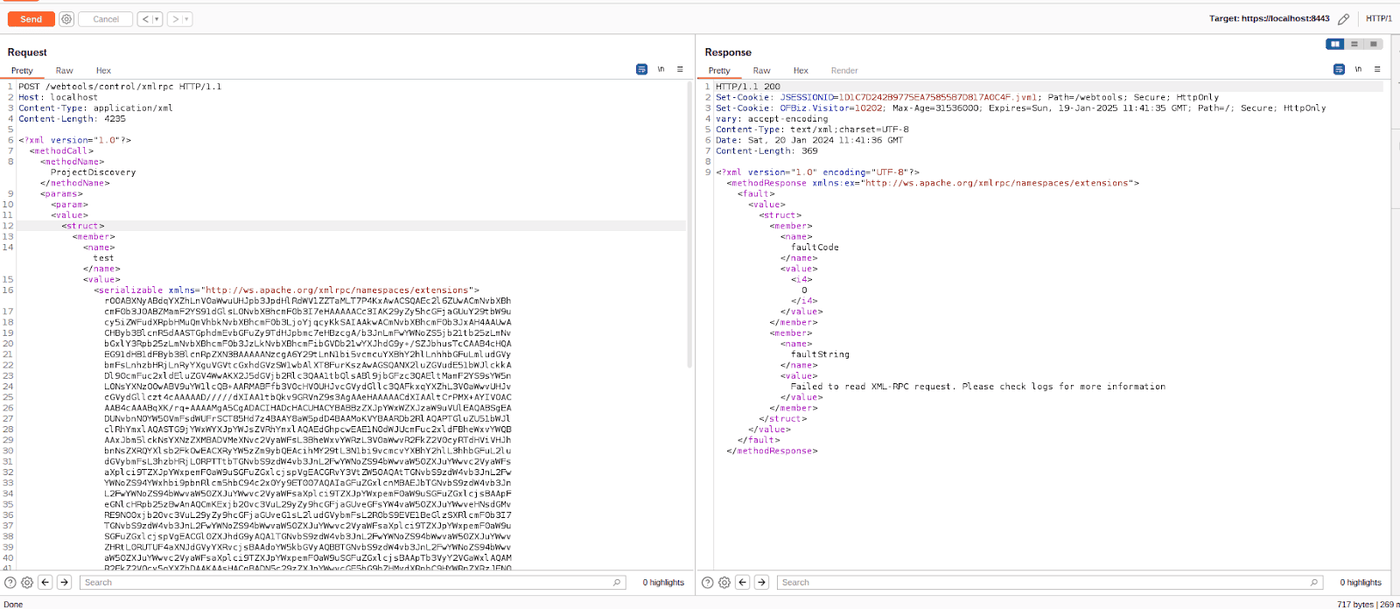This screenshot has width=1400, height=609.
Task: Jump to previous search match in Request
Action: [x=46, y=582]
